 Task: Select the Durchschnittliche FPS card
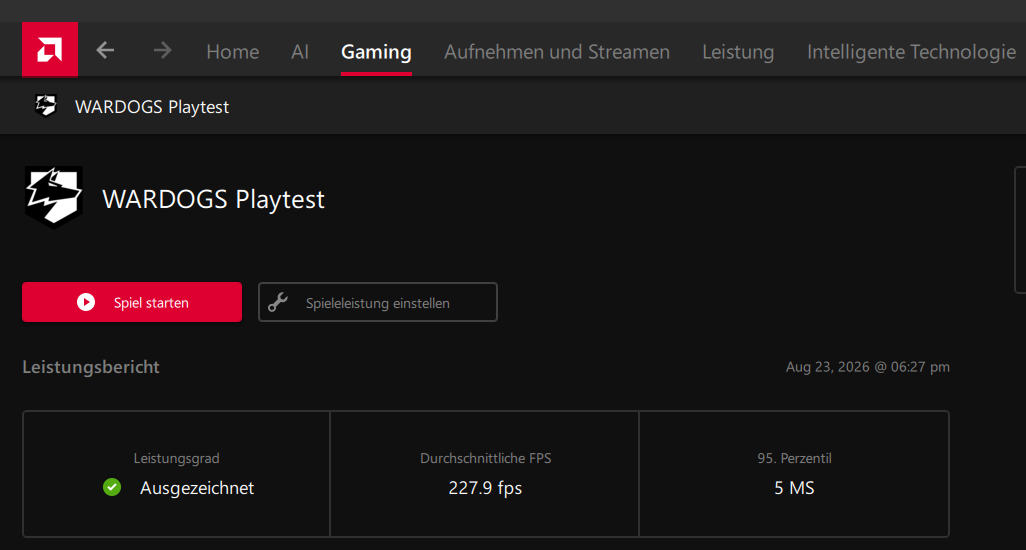(x=485, y=474)
